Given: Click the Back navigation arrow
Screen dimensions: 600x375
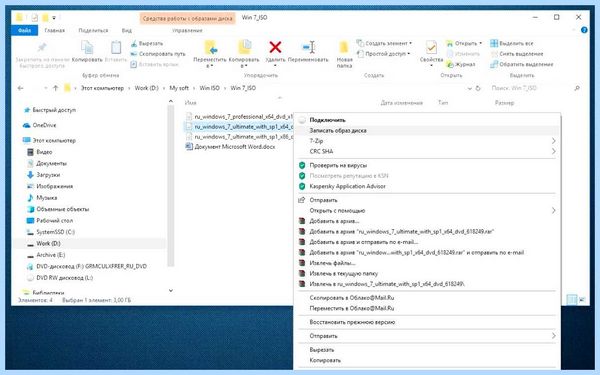Looking at the screenshot, I should click(x=21, y=88).
